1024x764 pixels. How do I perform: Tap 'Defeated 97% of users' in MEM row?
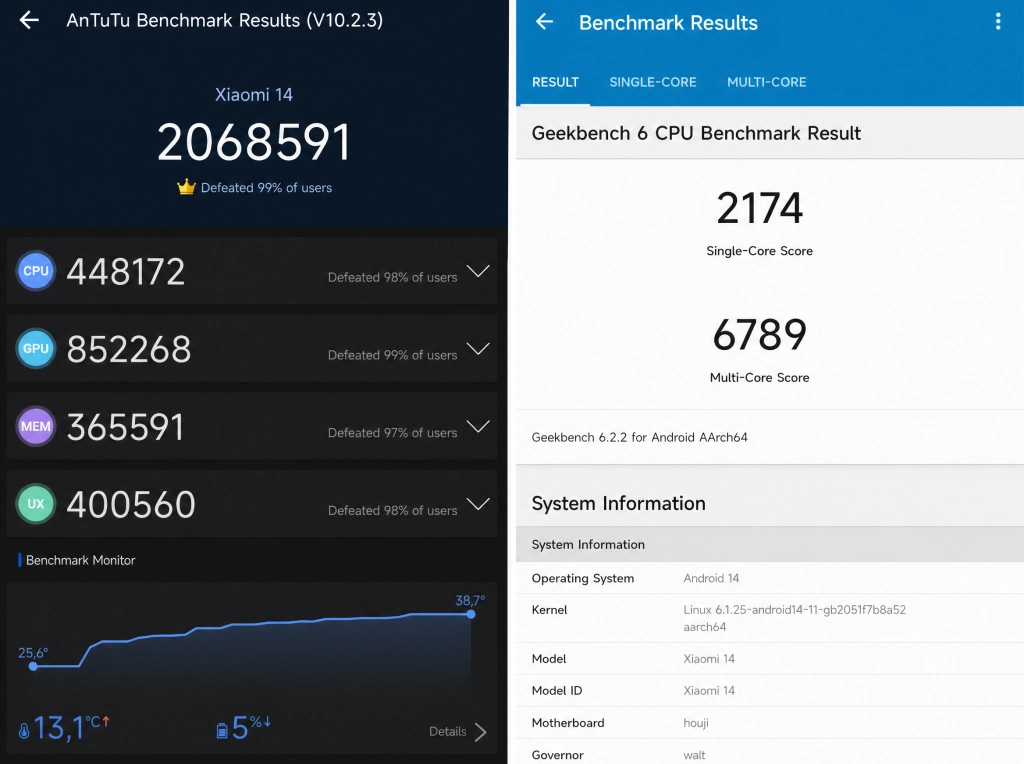(392, 433)
